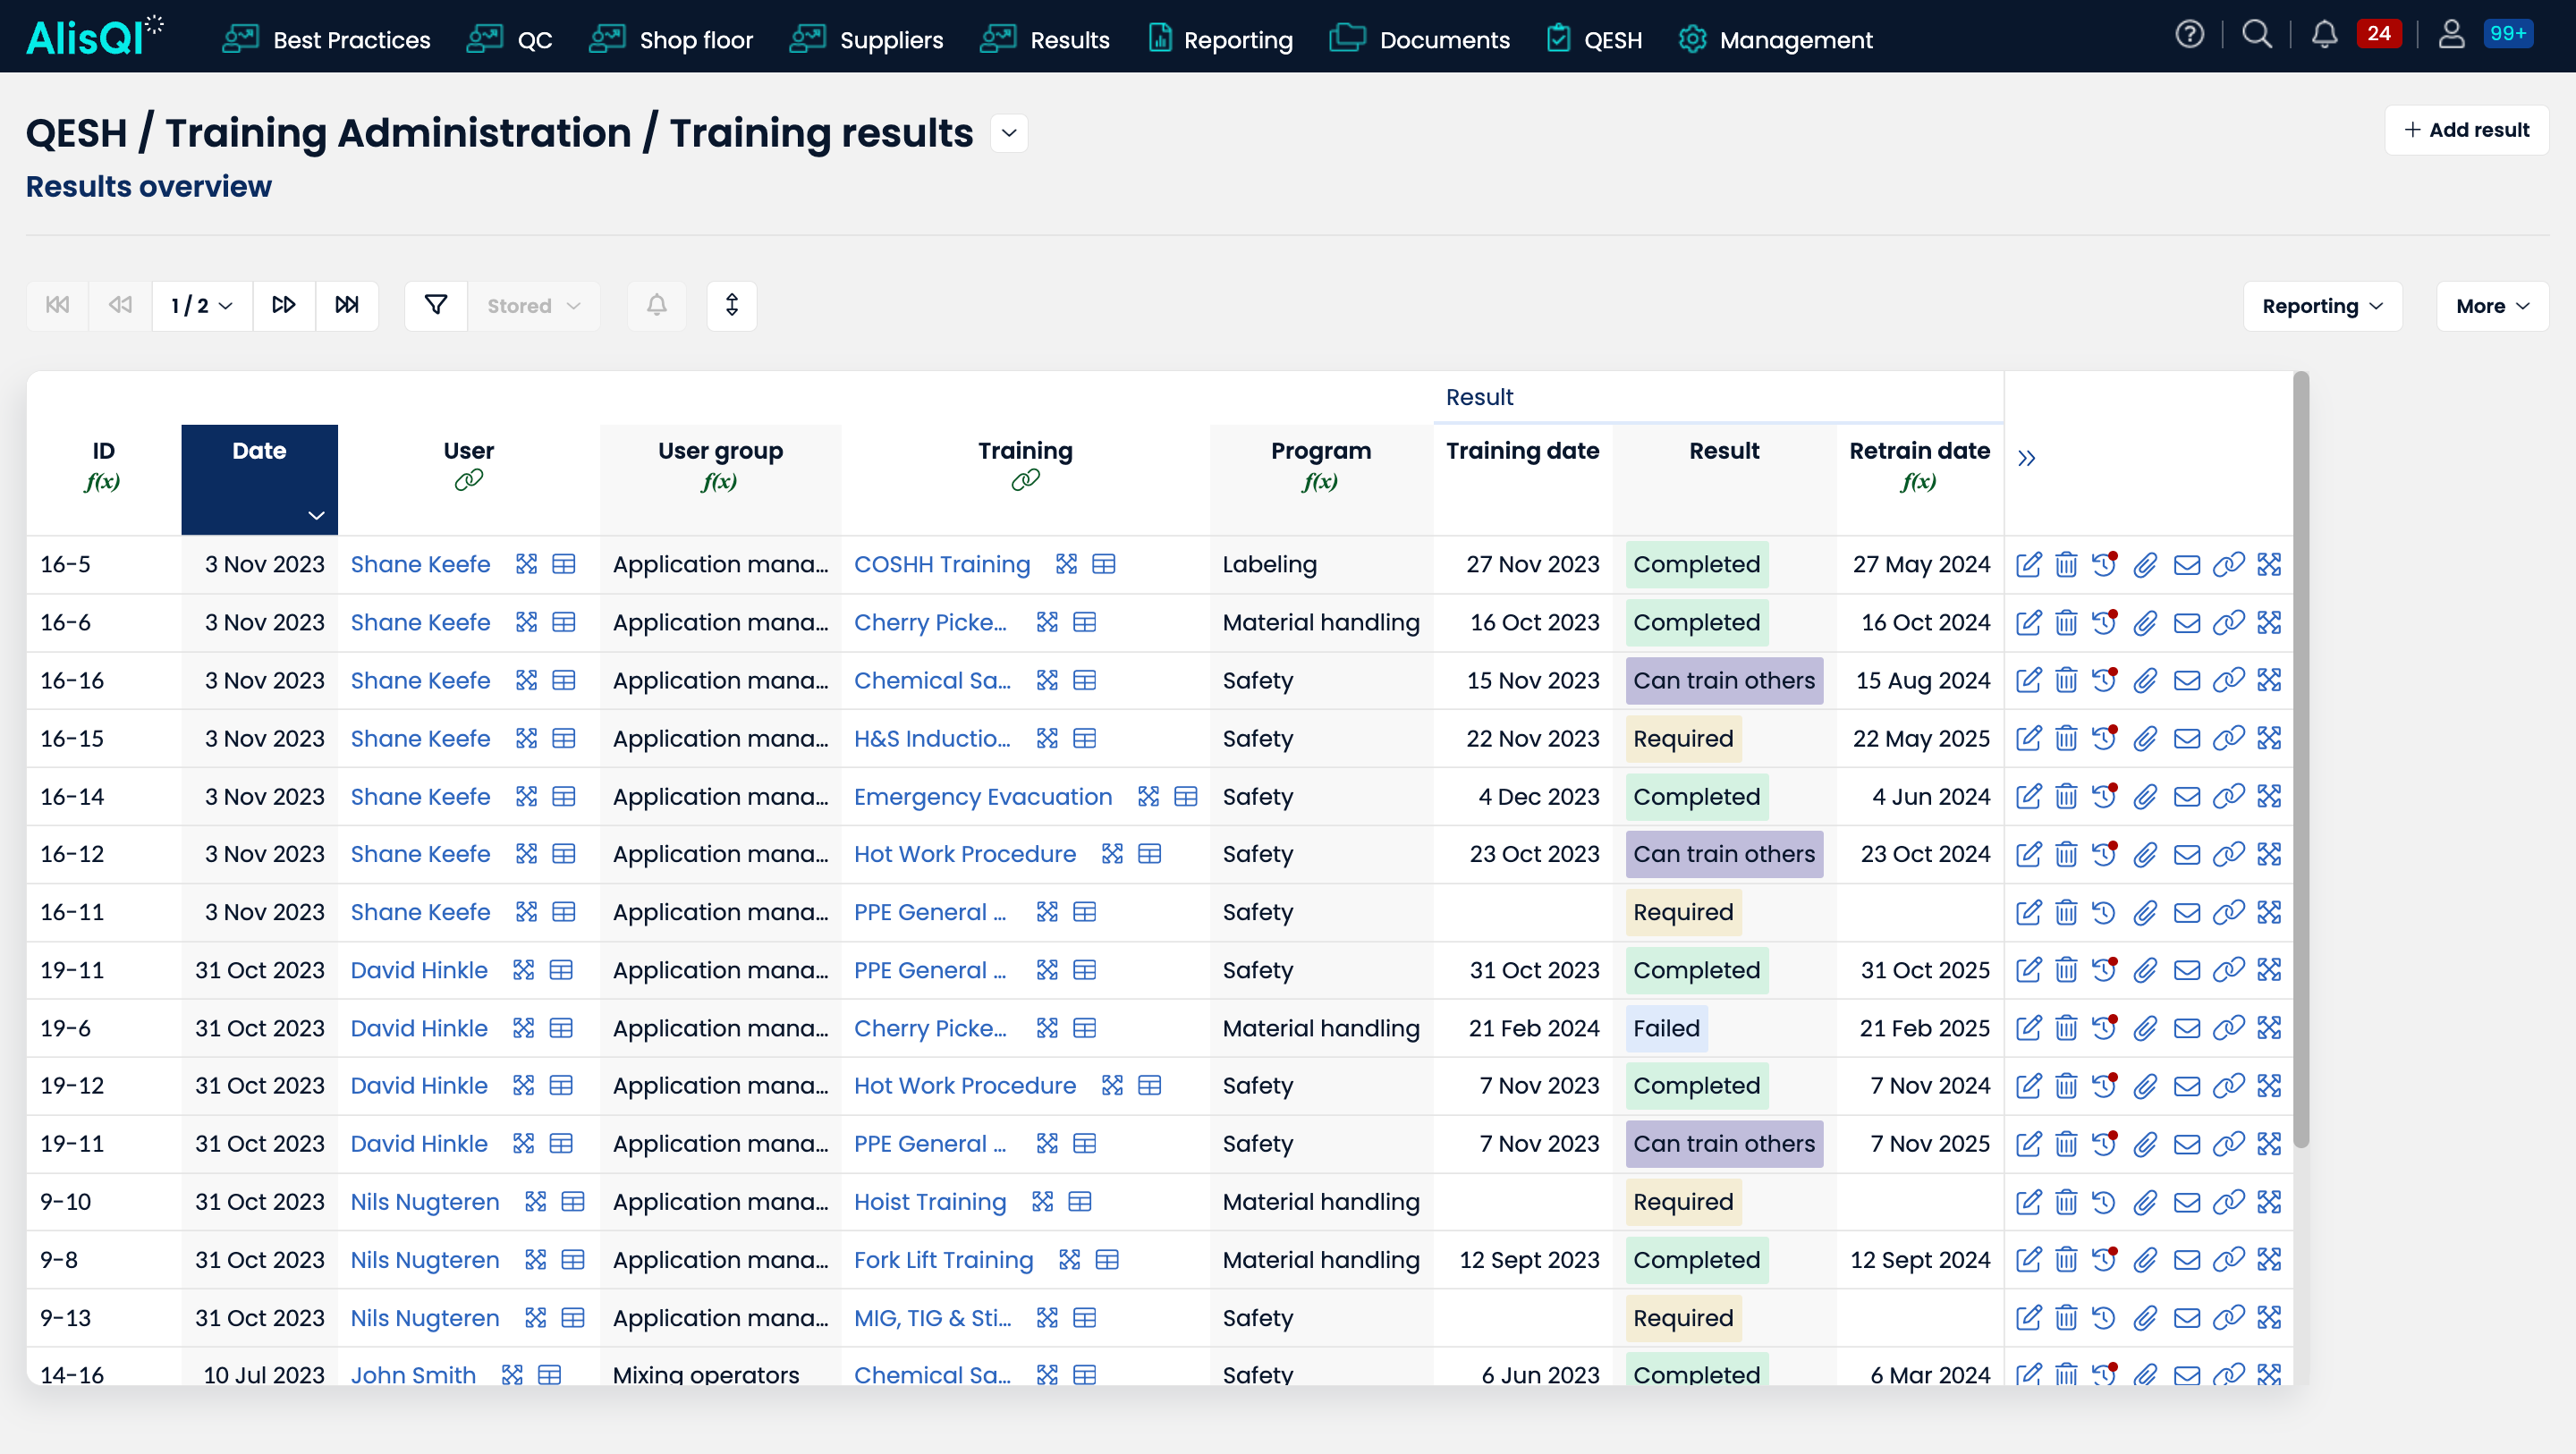Click the AlisQI logo
Screen dimensions: 2576x1454
(95, 37)
